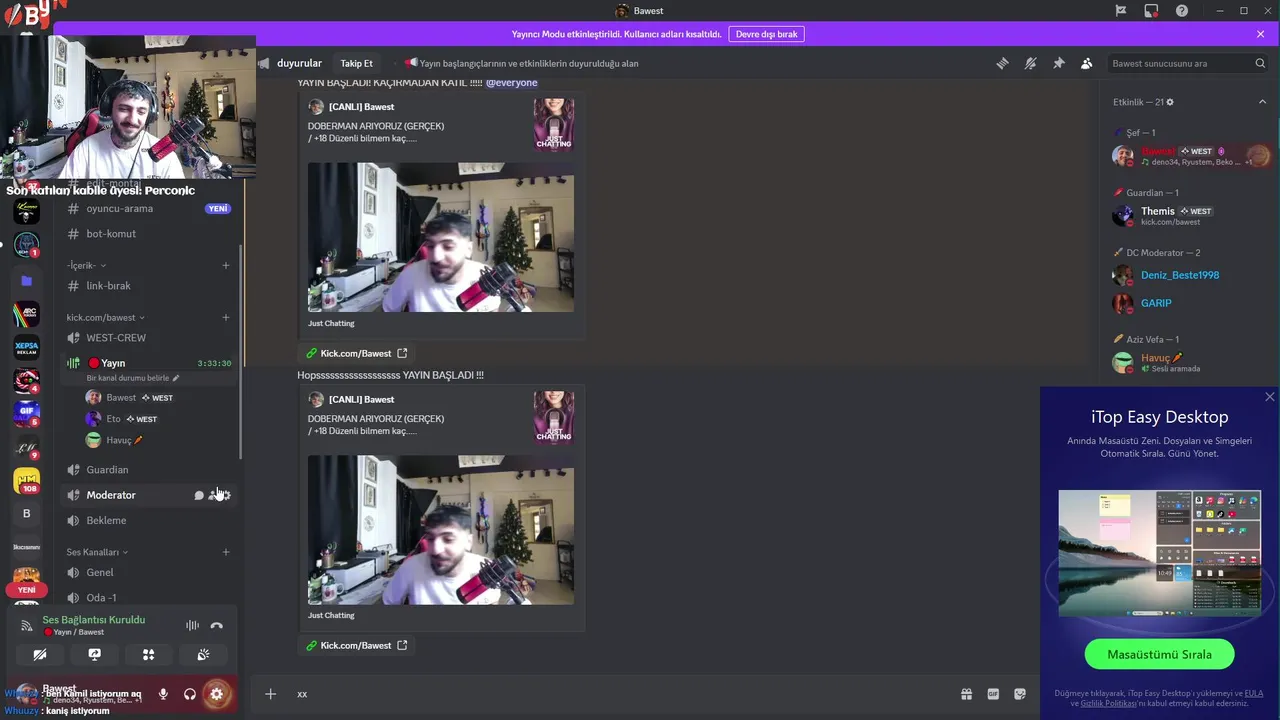Open the B server icon in sidebar
This screenshot has height=720, width=1280.
[x=27, y=514]
